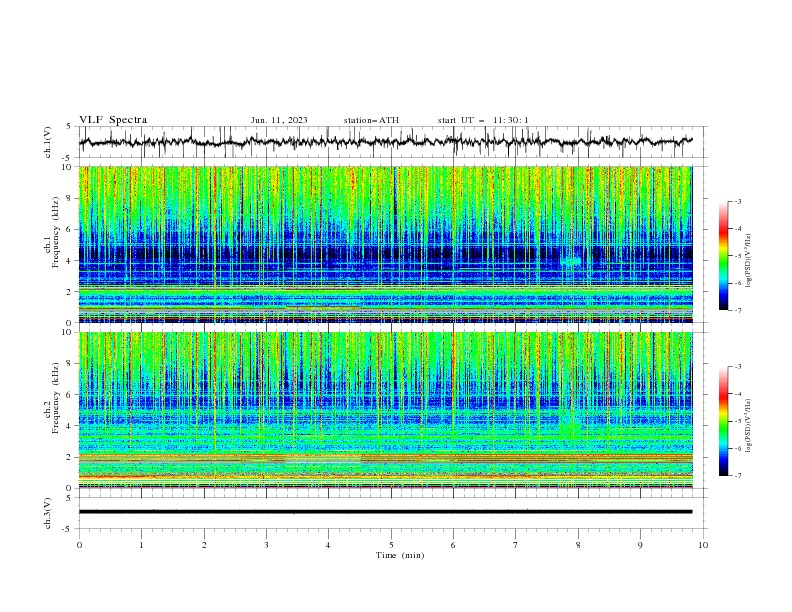Click the ch.1 frequency tick label "8"
The image size is (792, 612).
point(70,198)
